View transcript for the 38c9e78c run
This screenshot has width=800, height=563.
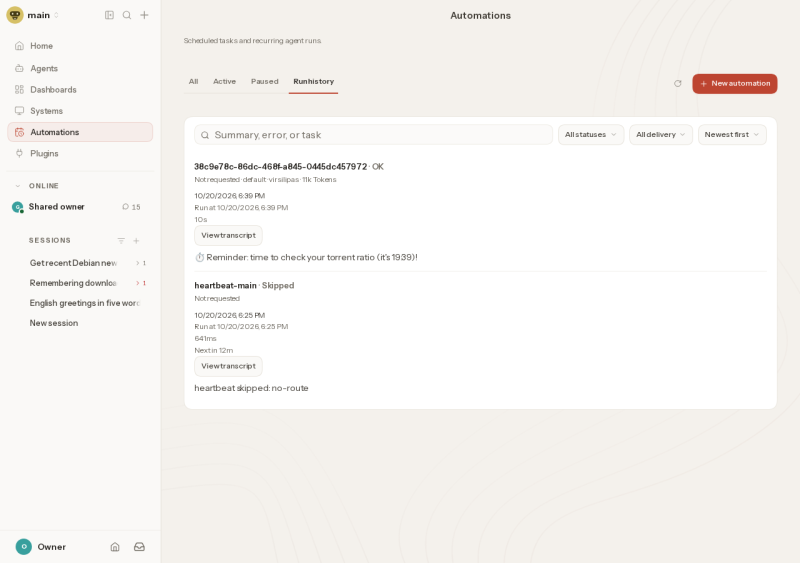point(228,235)
